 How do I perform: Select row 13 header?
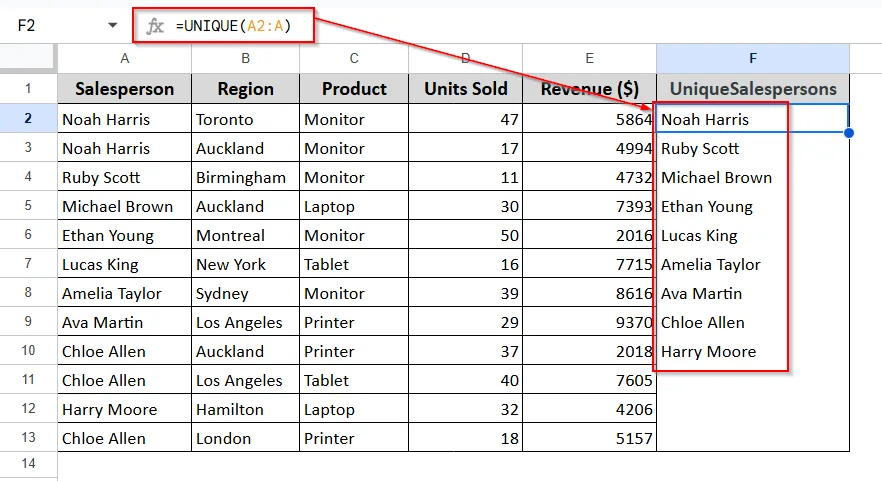pos(28,437)
